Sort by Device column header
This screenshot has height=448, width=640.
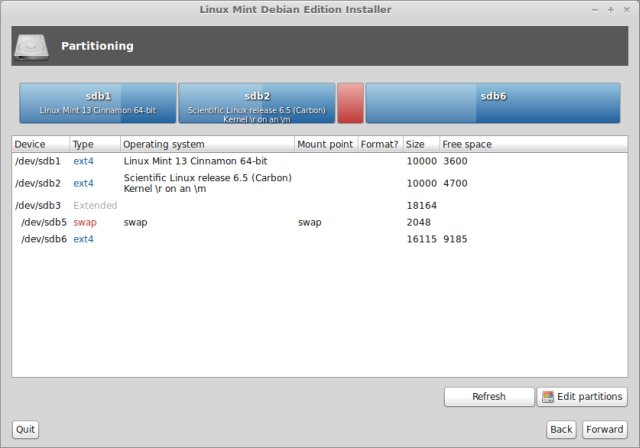click(41, 144)
